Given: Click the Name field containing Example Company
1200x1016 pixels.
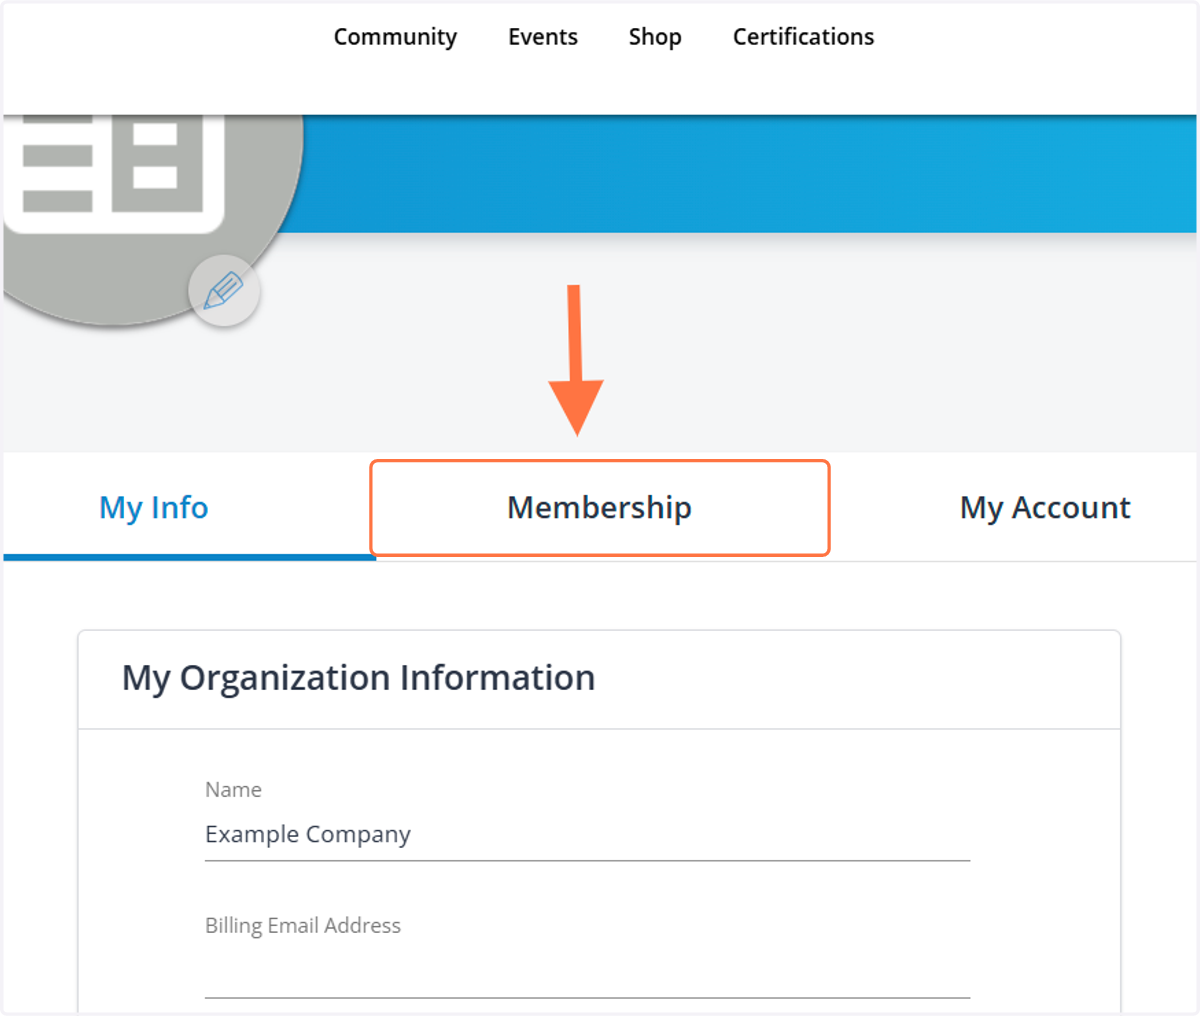Looking at the screenshot, I should 587,835.
